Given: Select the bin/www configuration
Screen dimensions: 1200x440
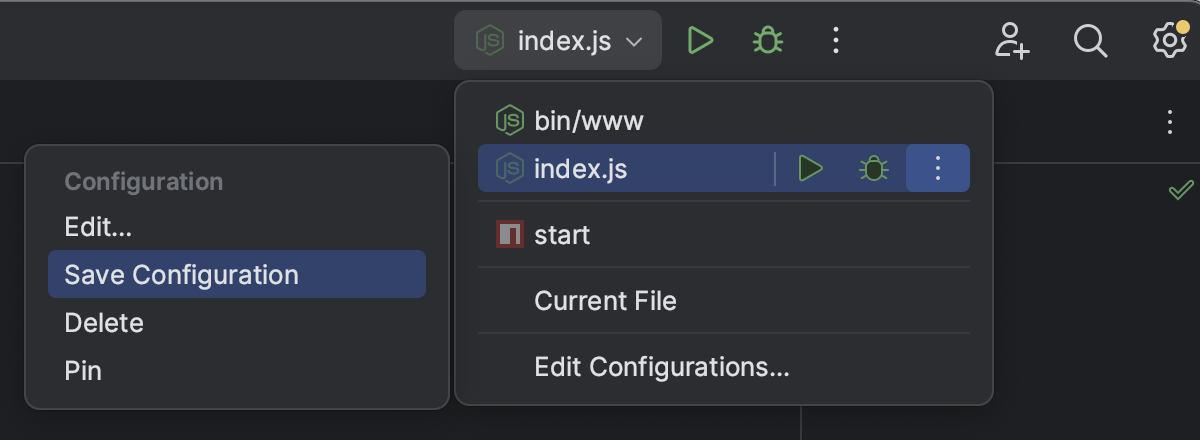Looking at the screenshot, I should tap(588, 122).
